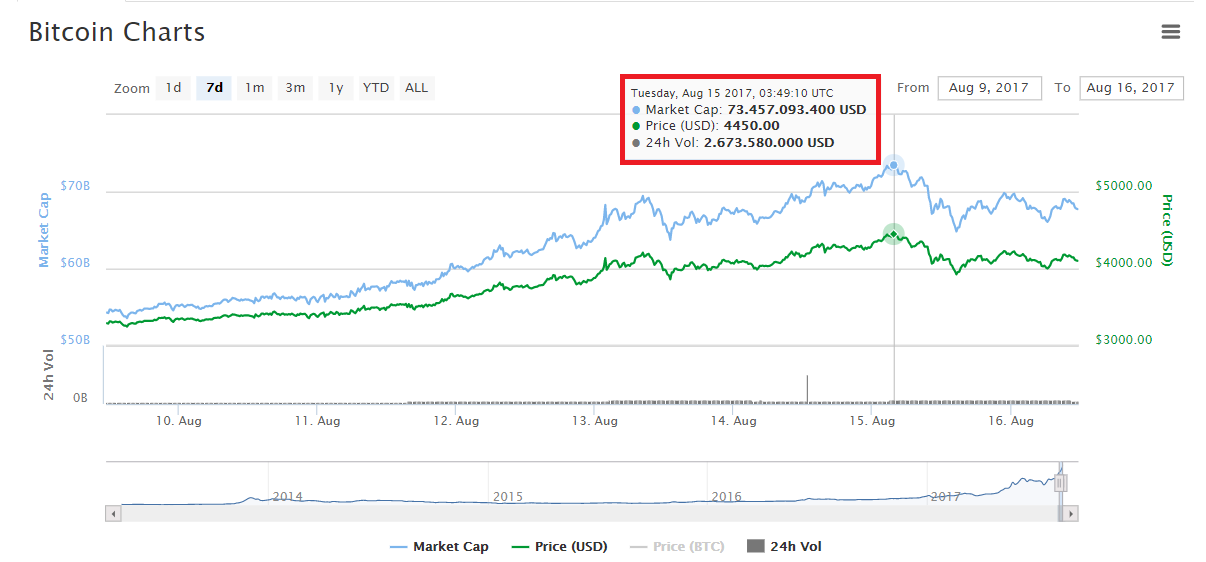Select the YTD zoom option
Screen dimensions: 1206x562
coord(376,88)
